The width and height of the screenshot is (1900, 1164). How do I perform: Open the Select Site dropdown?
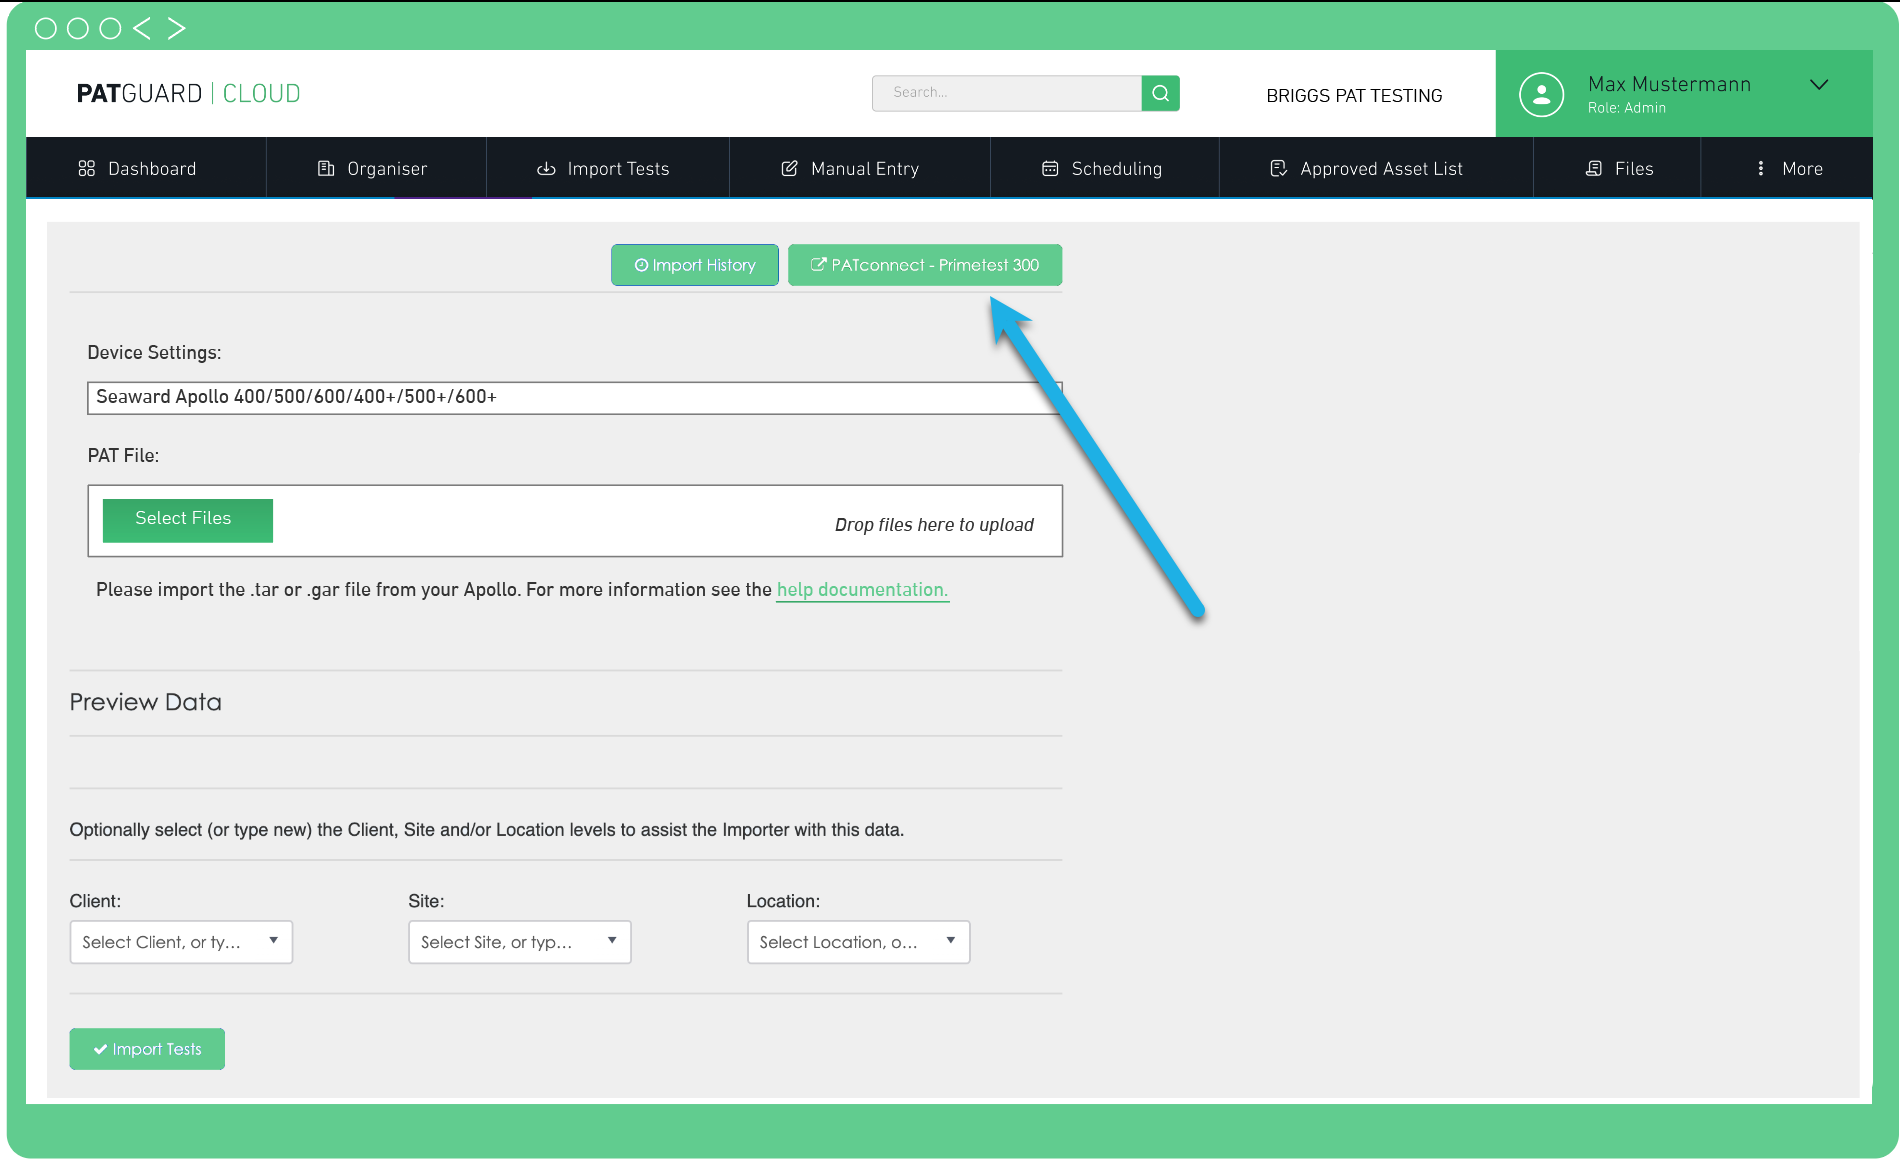tap(520, 942)
